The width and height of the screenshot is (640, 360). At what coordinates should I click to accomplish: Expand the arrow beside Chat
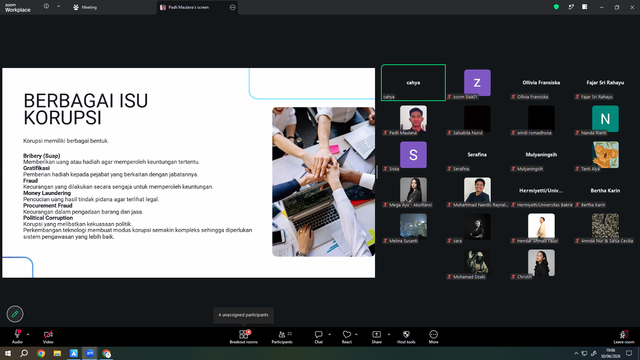tap(329, 334)
